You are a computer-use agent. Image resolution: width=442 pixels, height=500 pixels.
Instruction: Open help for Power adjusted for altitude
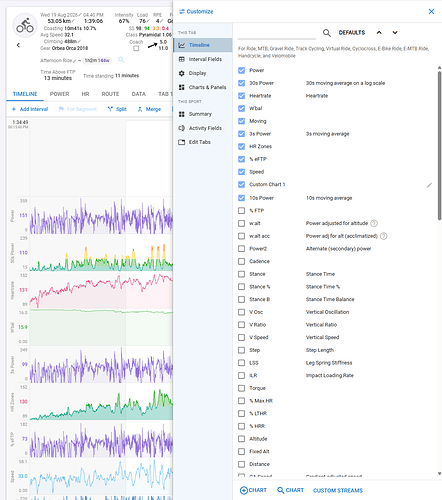click(374, 223)
